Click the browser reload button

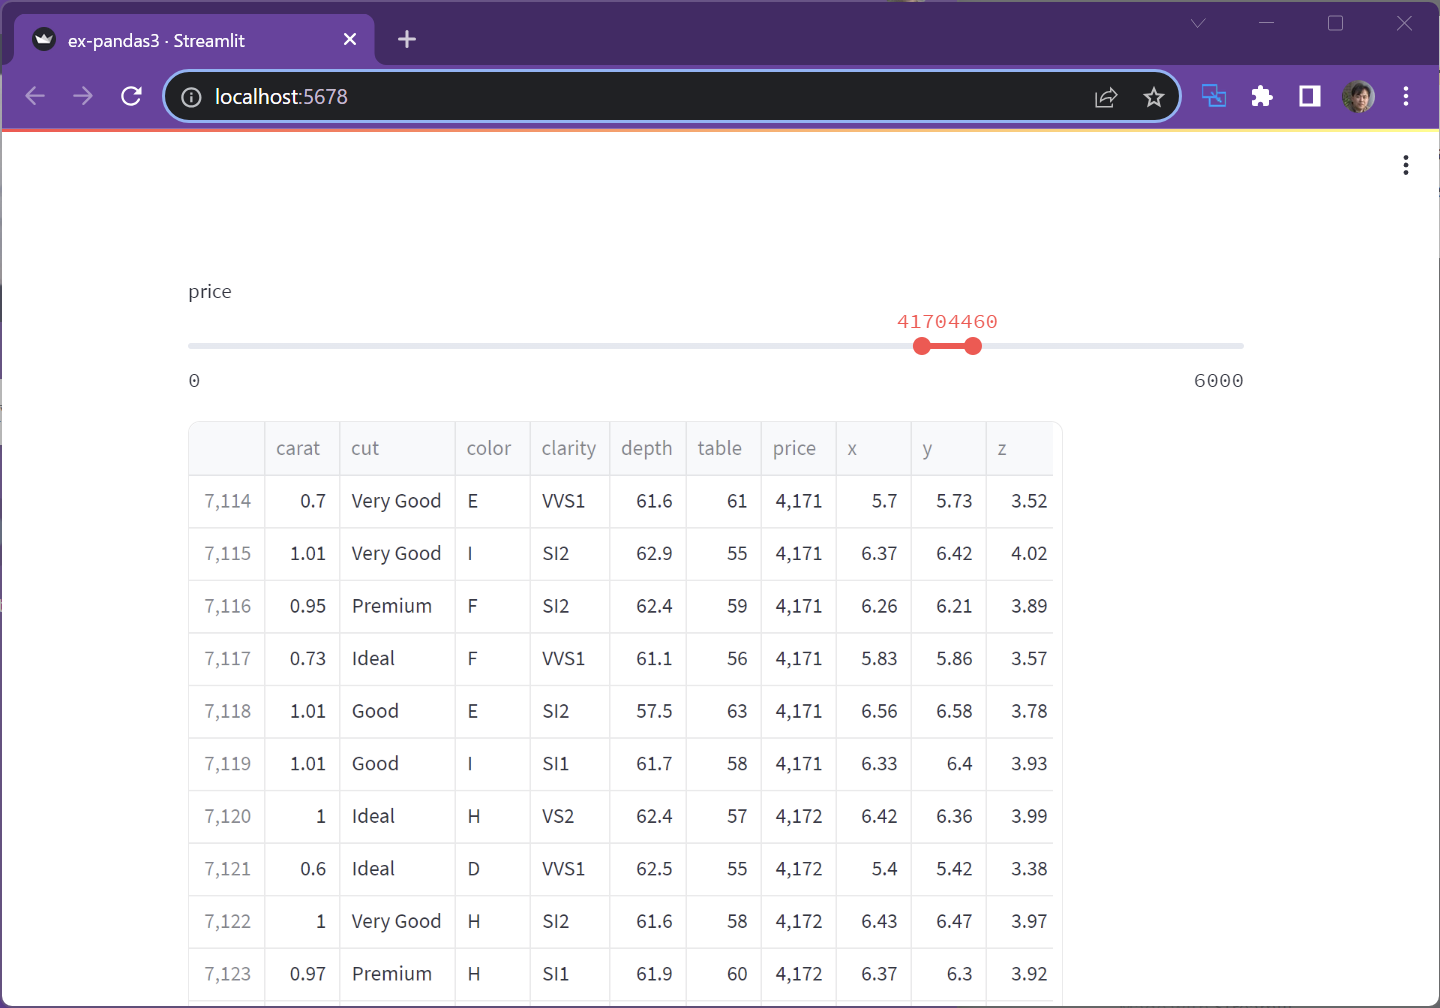click(x=131, y=96)
